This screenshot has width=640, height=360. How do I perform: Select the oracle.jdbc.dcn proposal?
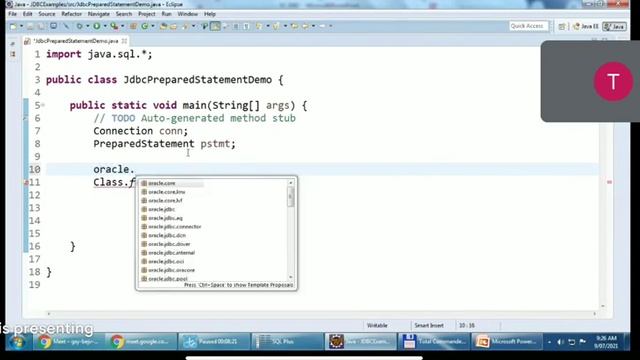167,235
